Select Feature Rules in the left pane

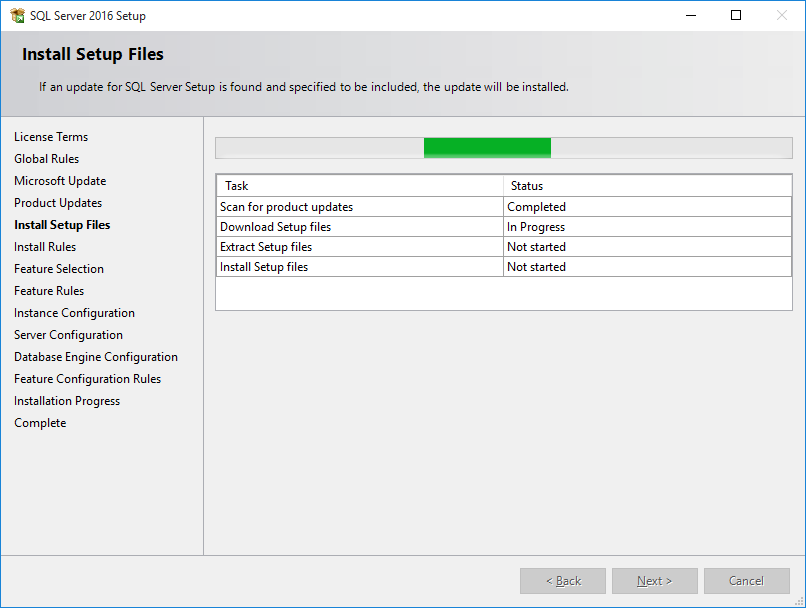pos(49,290)
